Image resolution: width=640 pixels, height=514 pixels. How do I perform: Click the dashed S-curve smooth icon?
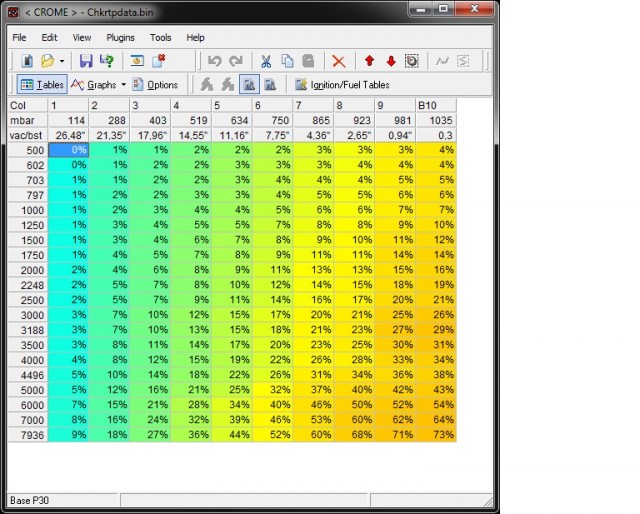(x=463, y=61)
